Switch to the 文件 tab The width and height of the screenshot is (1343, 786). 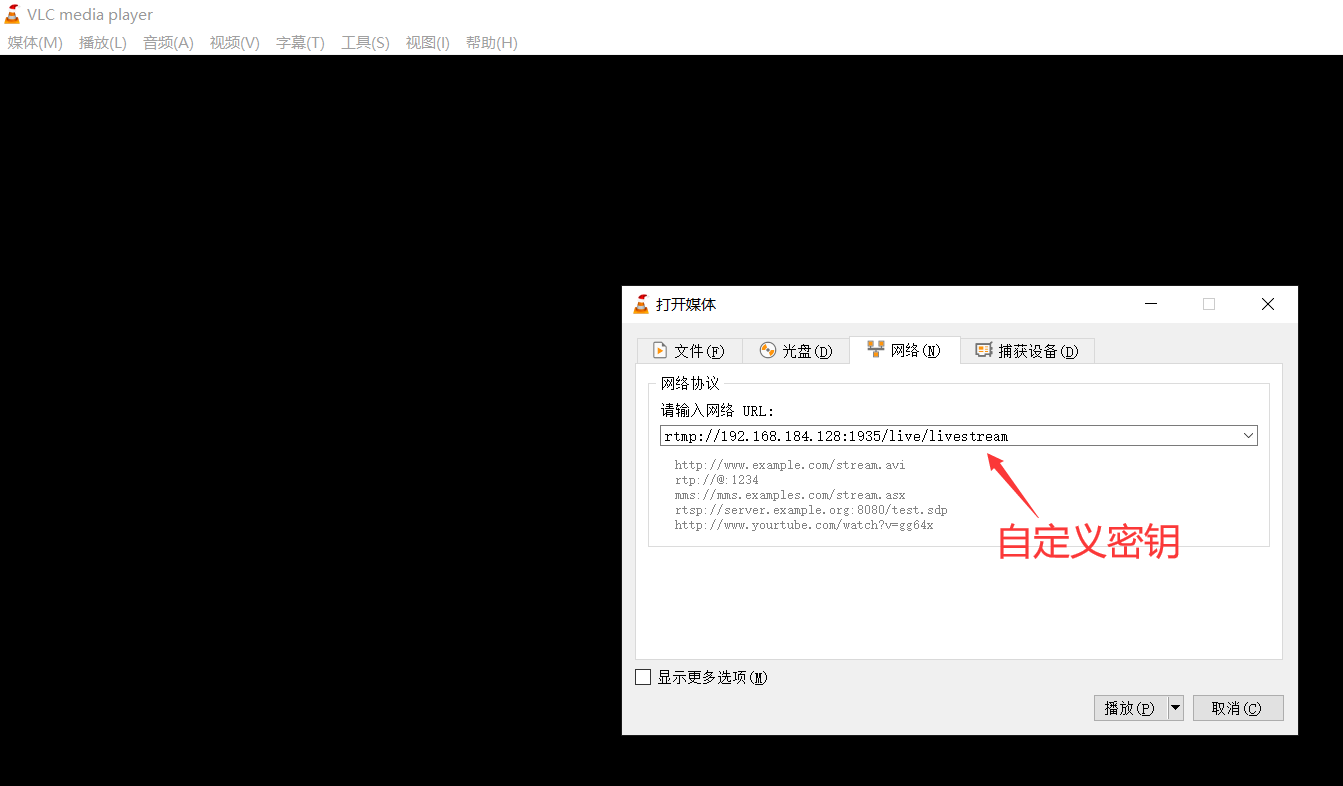pos(694,350)
